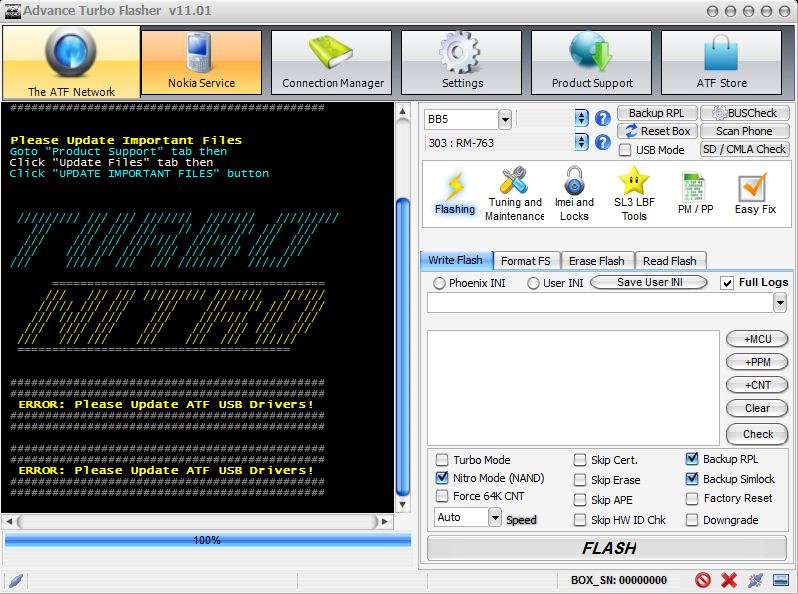Click log horizontal scrollbar right arrow
798x594 pixels.
[384, 522]
